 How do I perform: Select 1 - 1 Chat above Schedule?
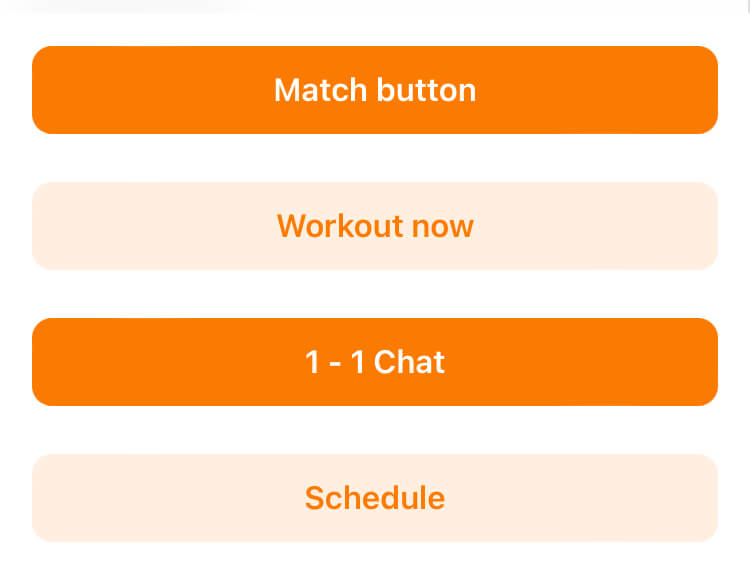coord(375,362)
